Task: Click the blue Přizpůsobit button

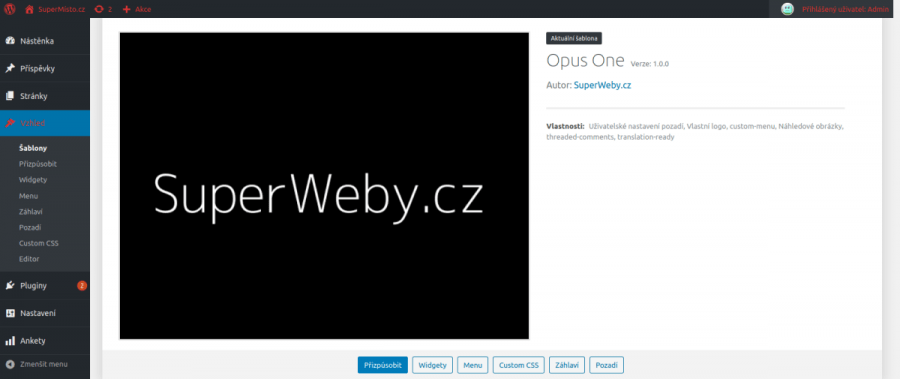Action: (382, 365)
